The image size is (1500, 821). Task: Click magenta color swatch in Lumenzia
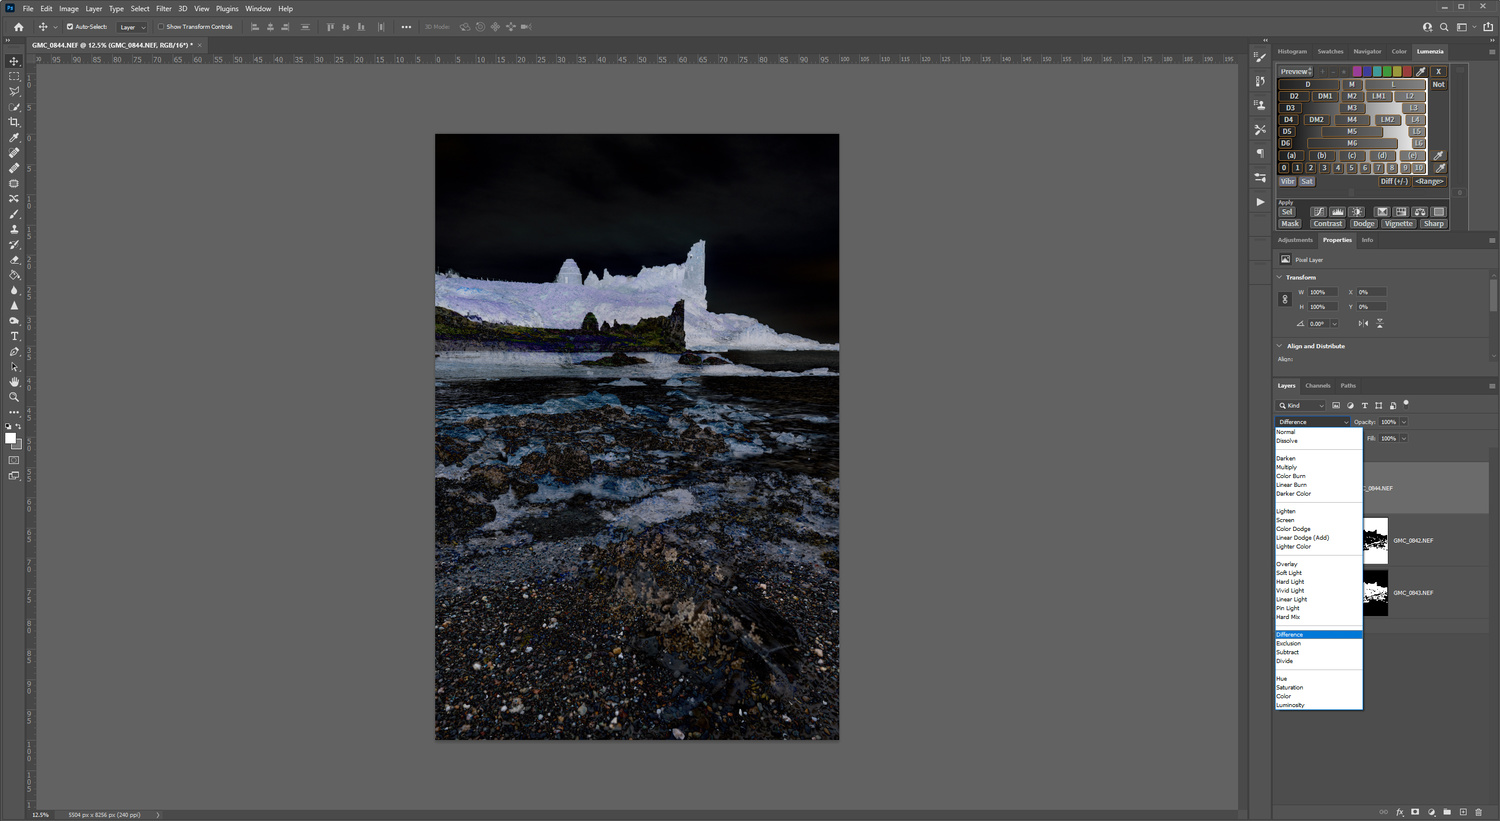pos(1357,72)
